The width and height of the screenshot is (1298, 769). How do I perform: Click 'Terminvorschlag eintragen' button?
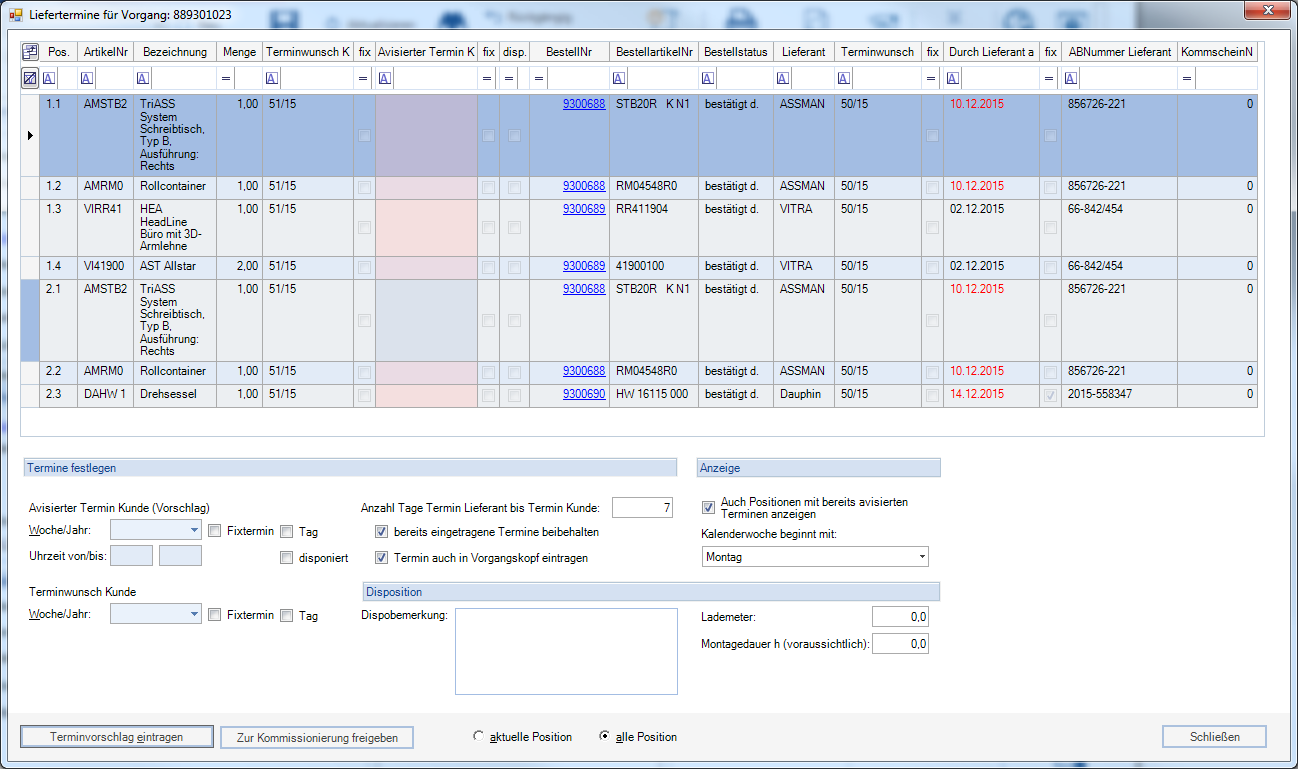pyautogui.click(x=116, y=737)
